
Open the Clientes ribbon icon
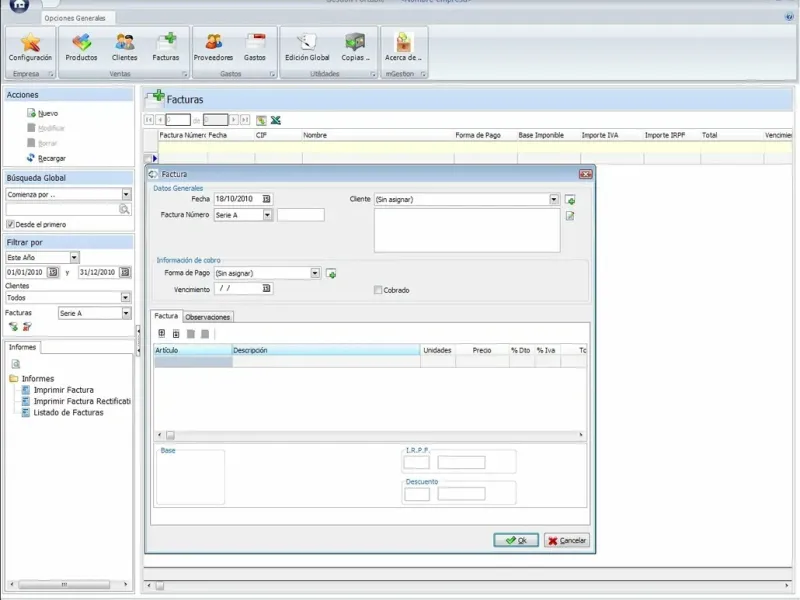125,46
